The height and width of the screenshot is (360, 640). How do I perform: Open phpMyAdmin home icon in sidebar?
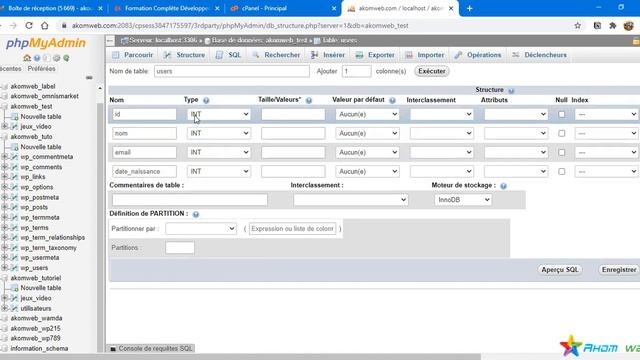point(27,58)
